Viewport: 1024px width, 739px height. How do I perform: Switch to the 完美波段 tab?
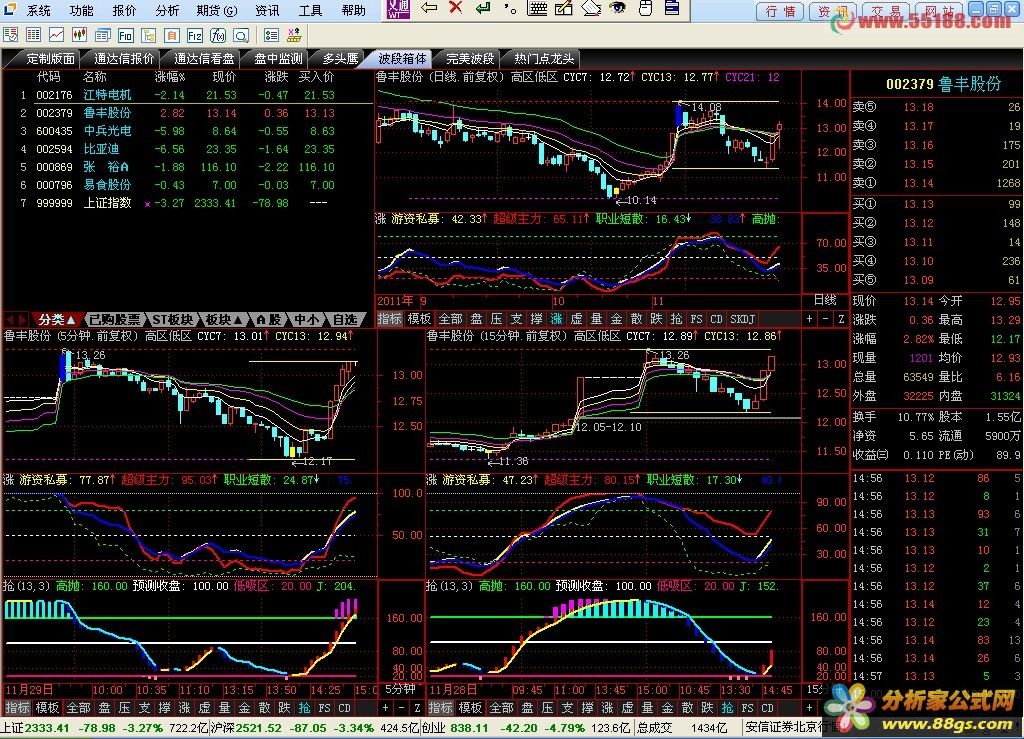pyautogui.click(x=470, y=59)
